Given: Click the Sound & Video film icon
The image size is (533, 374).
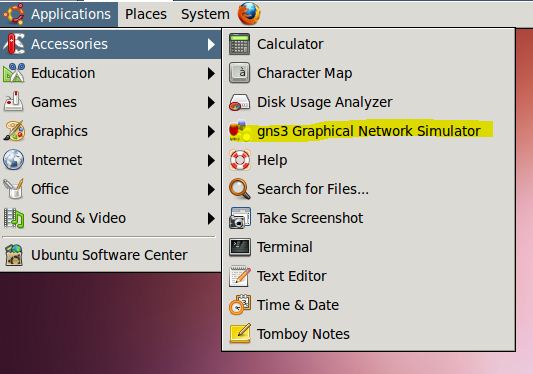Looking at the screenshot, I should (14, 218).
